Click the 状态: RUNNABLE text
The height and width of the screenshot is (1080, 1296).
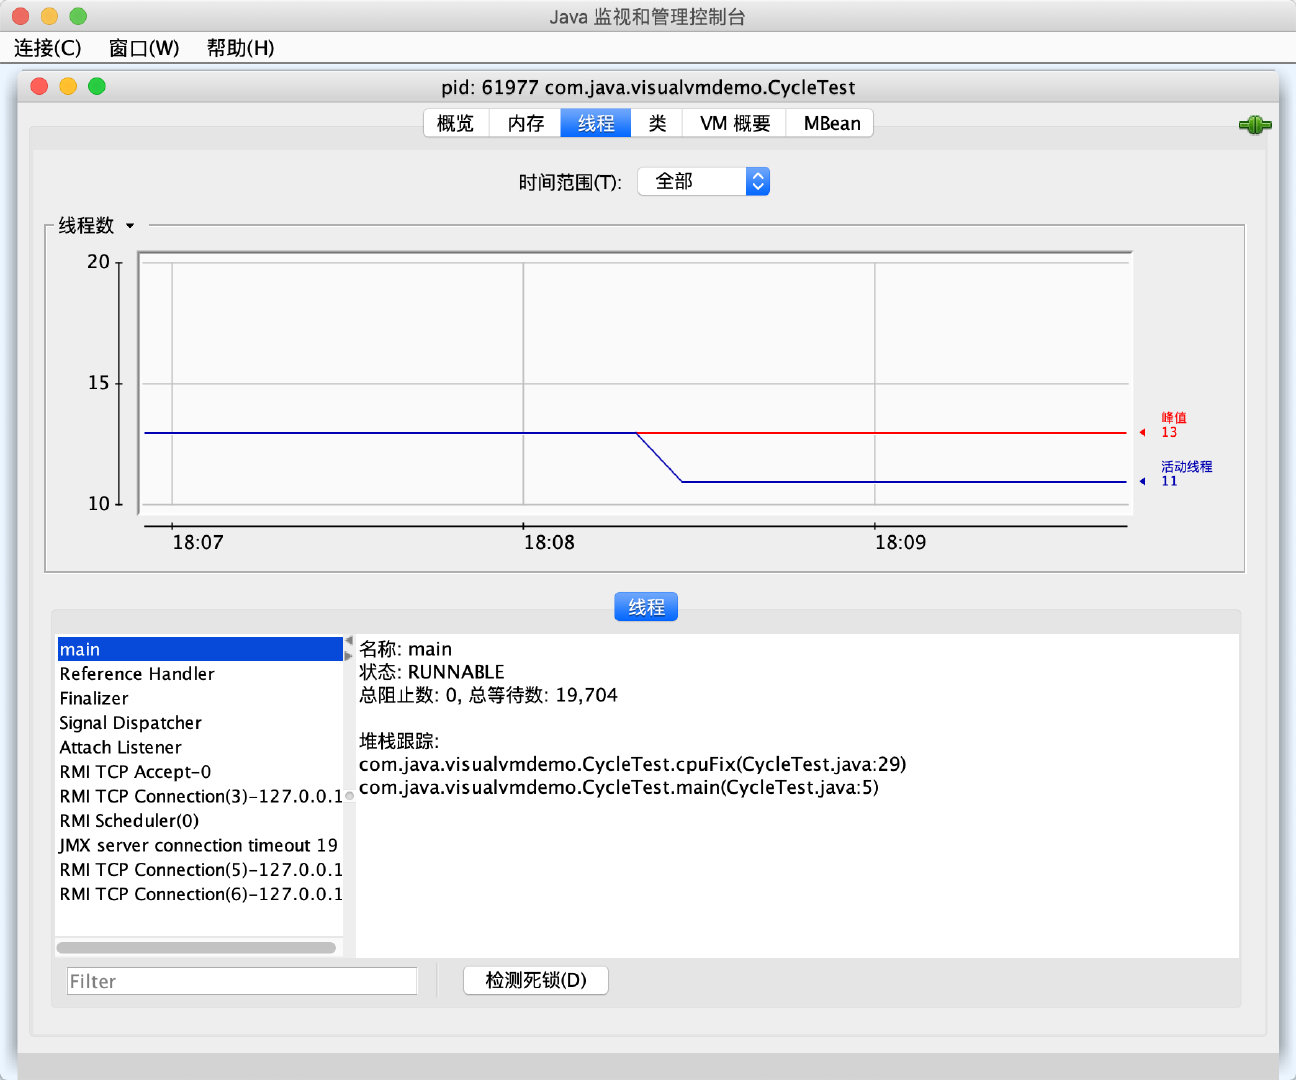[432, 672]
